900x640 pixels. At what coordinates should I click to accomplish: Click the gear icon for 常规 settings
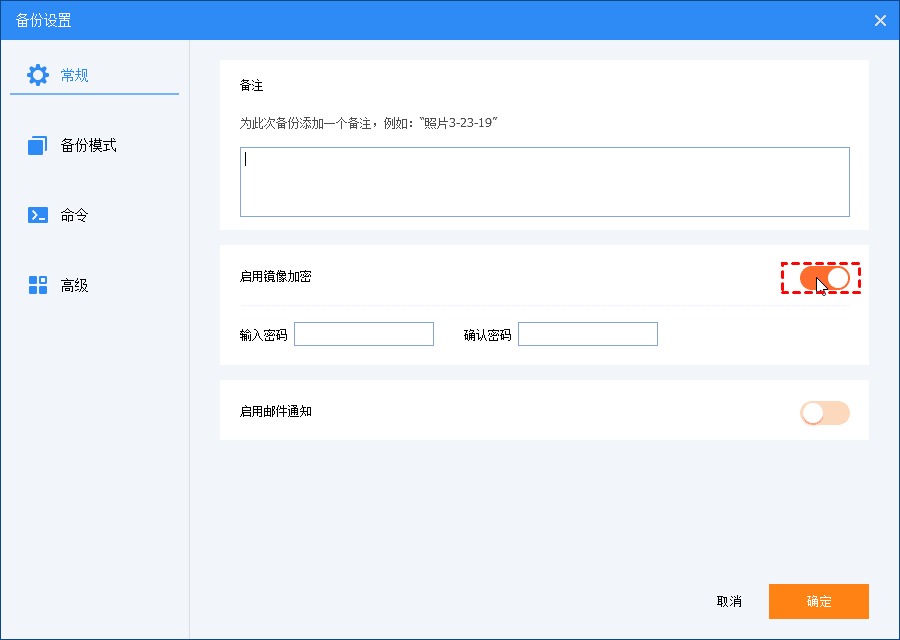pos(38,75)
